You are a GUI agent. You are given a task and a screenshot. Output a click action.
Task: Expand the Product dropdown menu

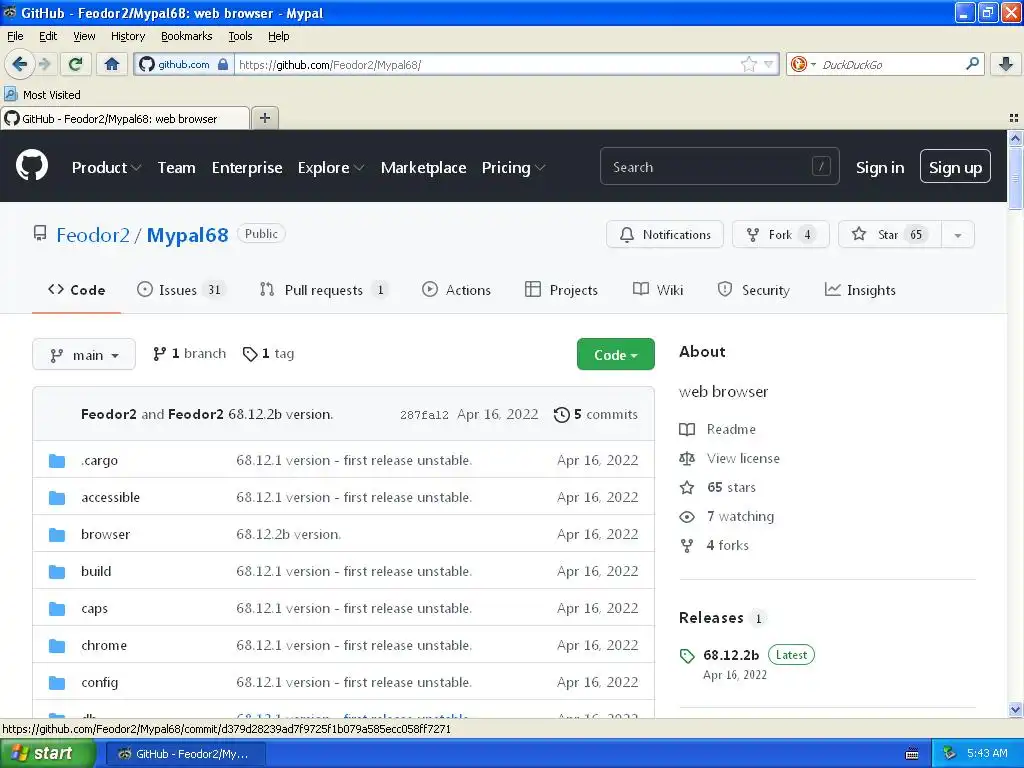click(106, 167)
